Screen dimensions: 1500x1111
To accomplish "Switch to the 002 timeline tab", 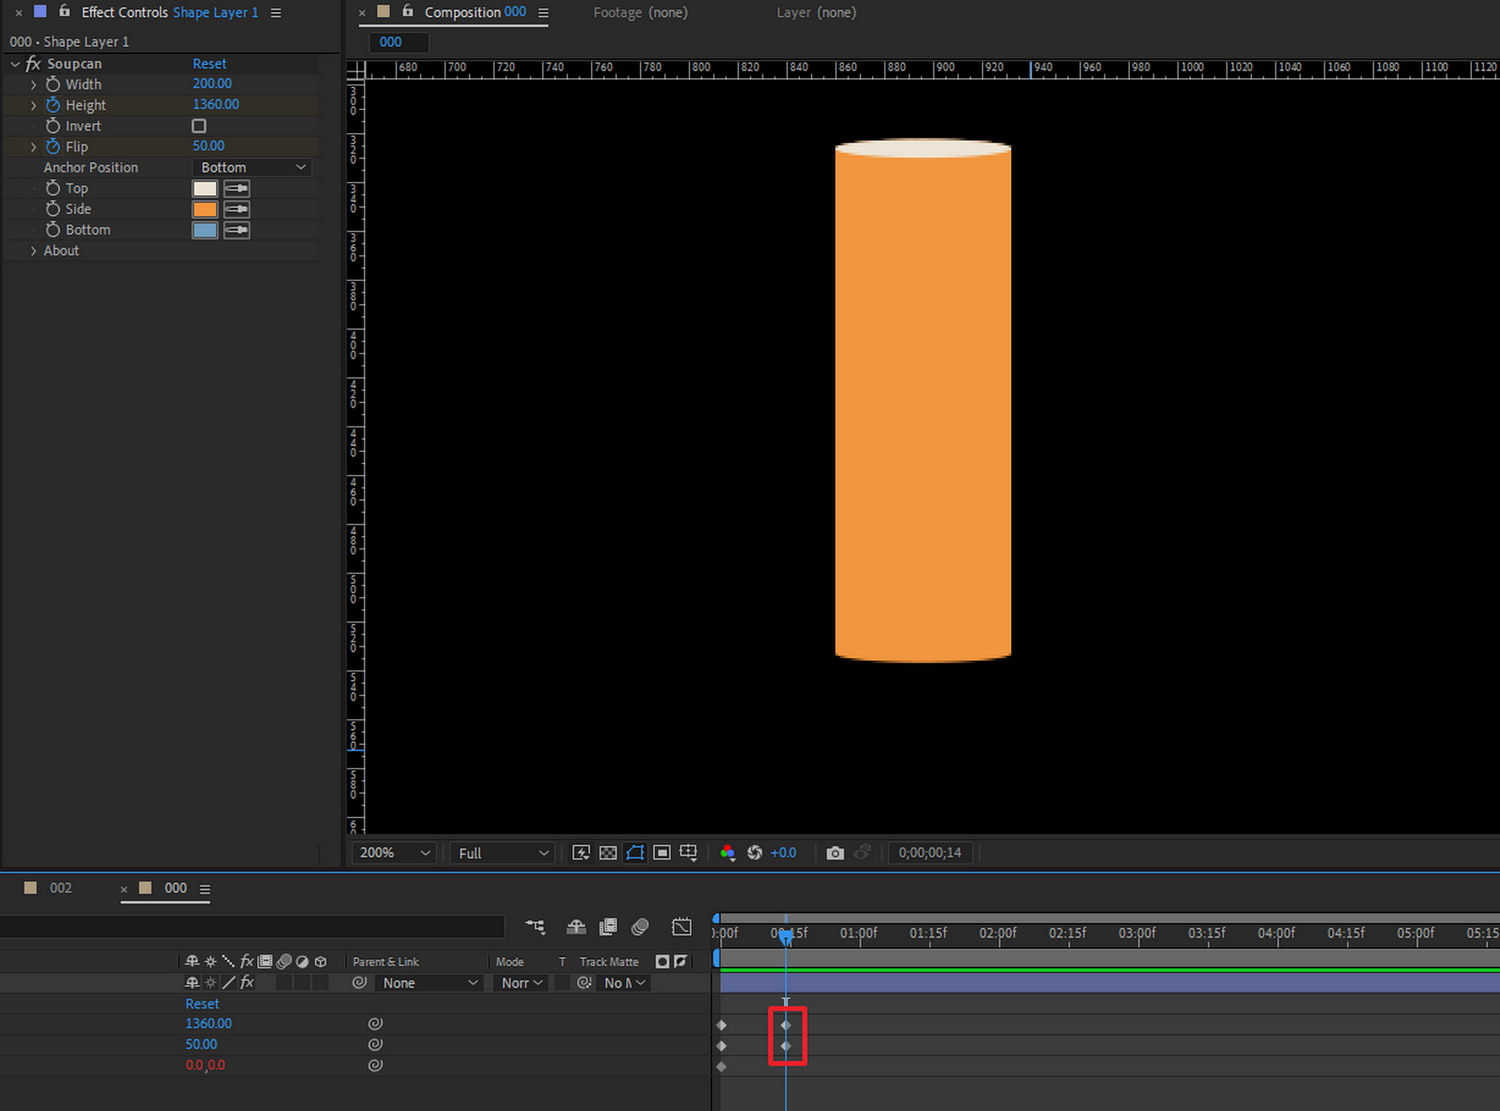I will (60, 888).
